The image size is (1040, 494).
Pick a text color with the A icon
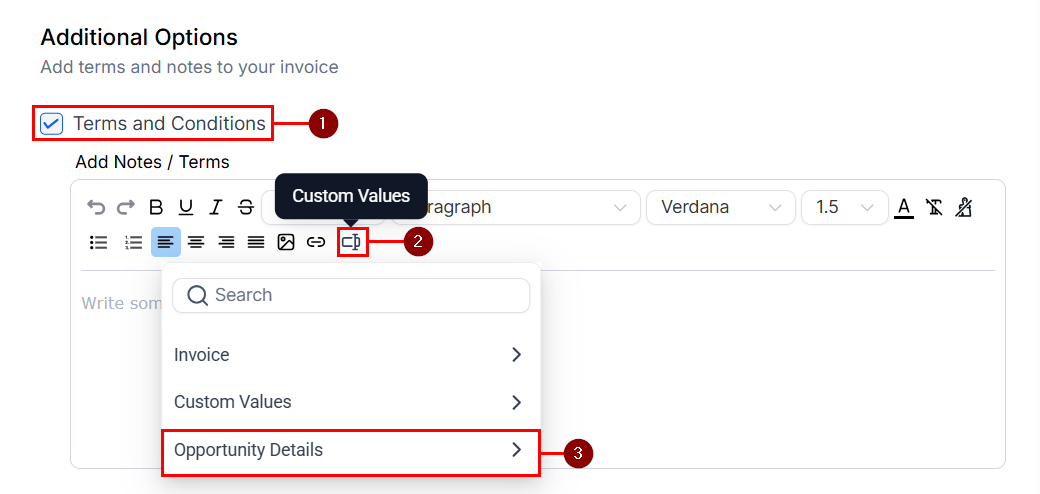pos(904,208)
